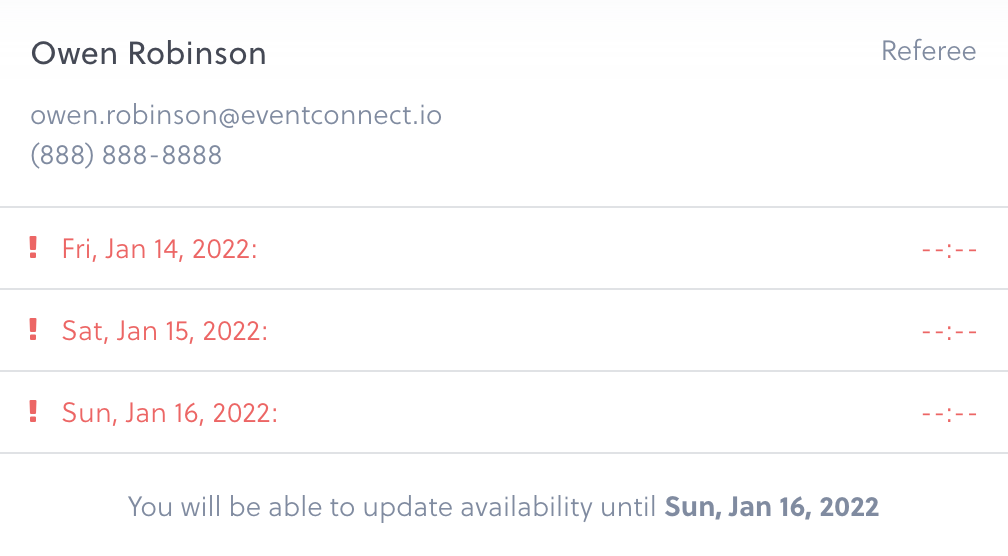Click the warning icon for Sat, Jan 15
Viewport: 1008px width, 556px height.
tap(34, 329)
